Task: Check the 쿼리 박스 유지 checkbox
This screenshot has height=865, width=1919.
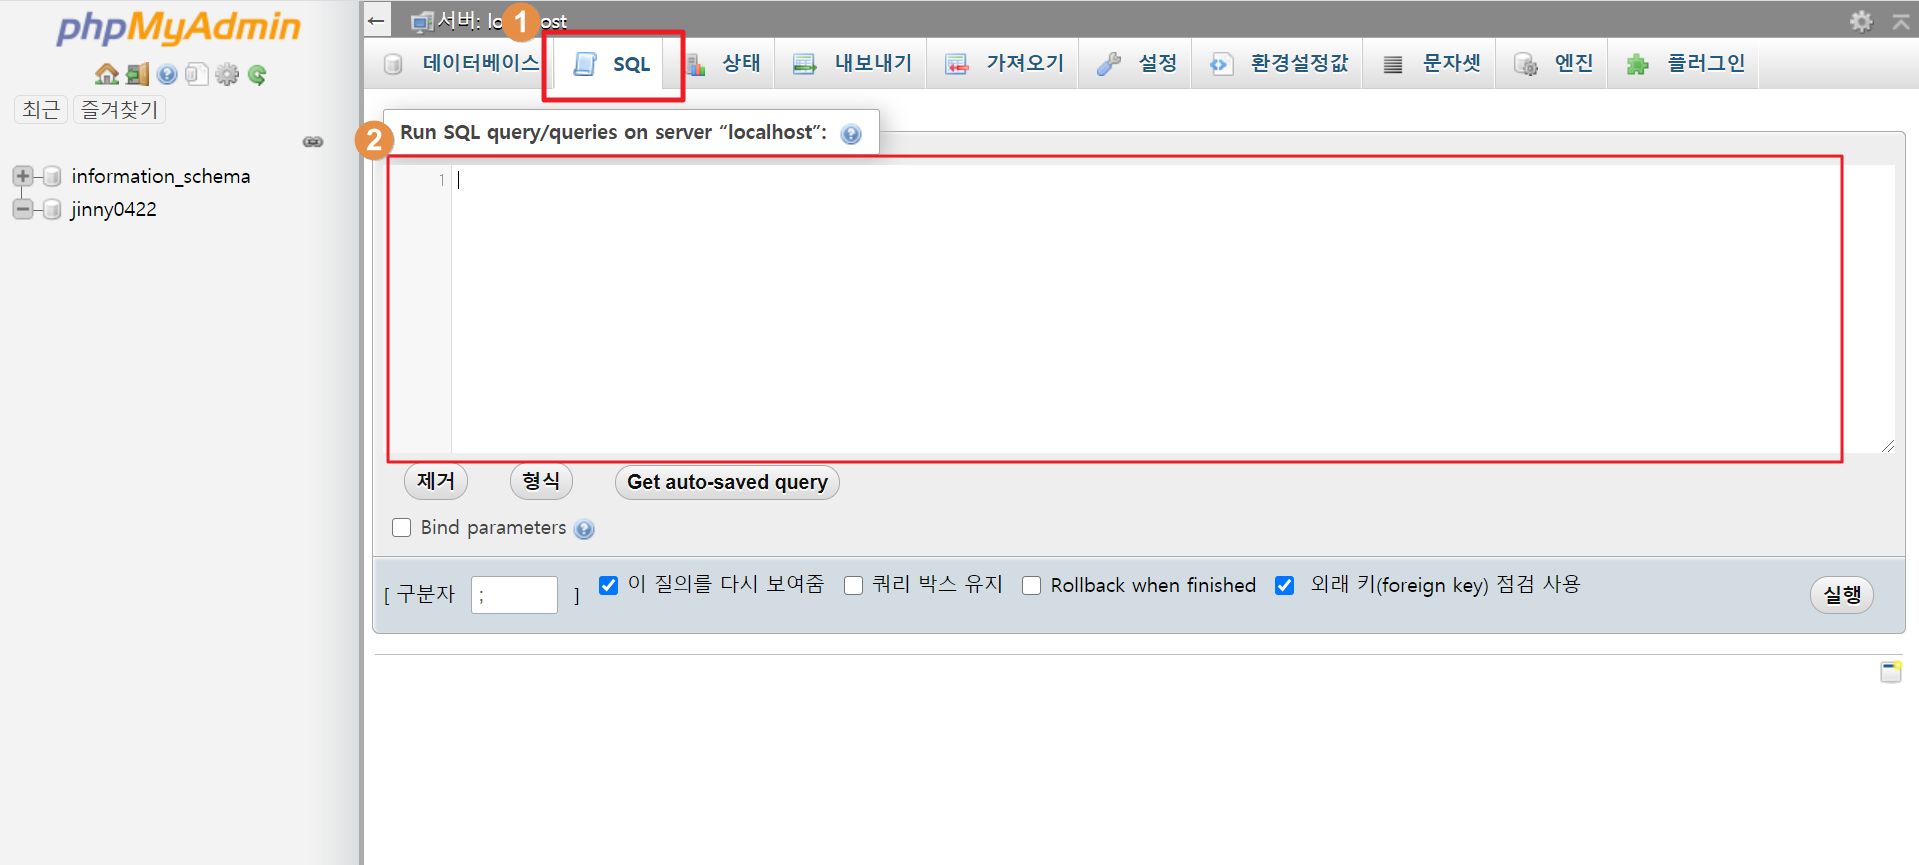Action: click(853, 585)
